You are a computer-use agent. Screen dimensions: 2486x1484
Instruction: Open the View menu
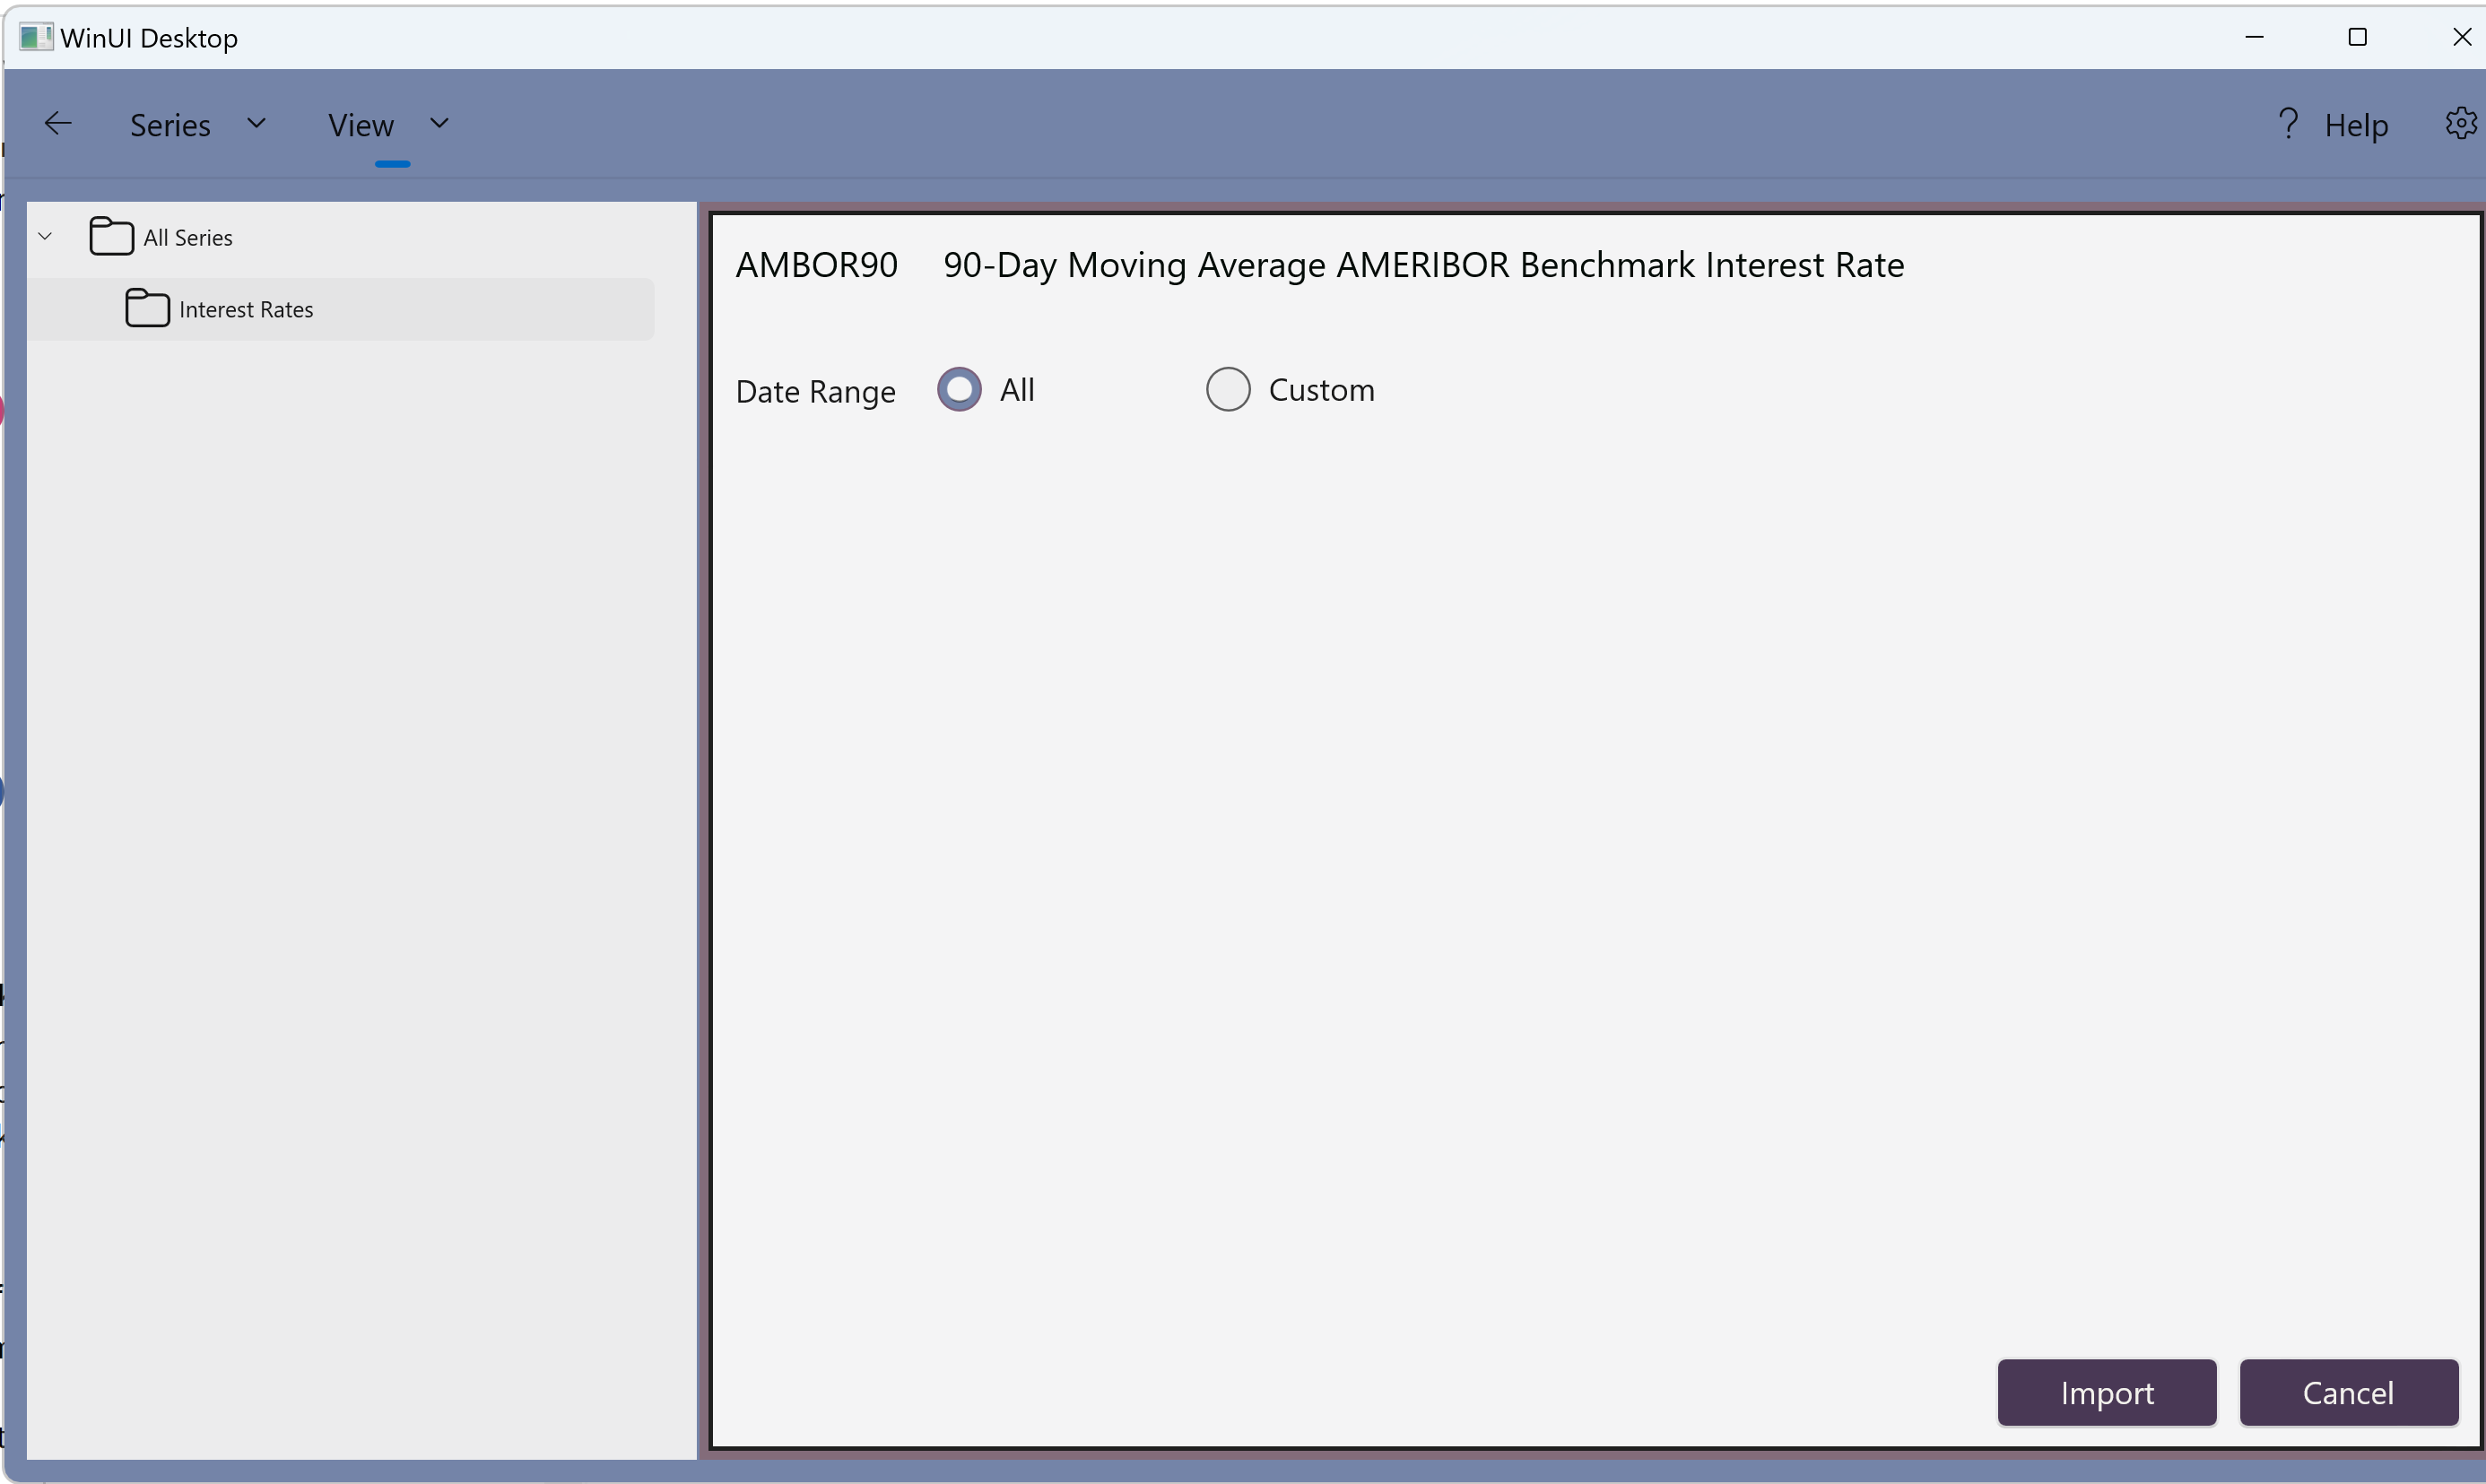point(361,126)
